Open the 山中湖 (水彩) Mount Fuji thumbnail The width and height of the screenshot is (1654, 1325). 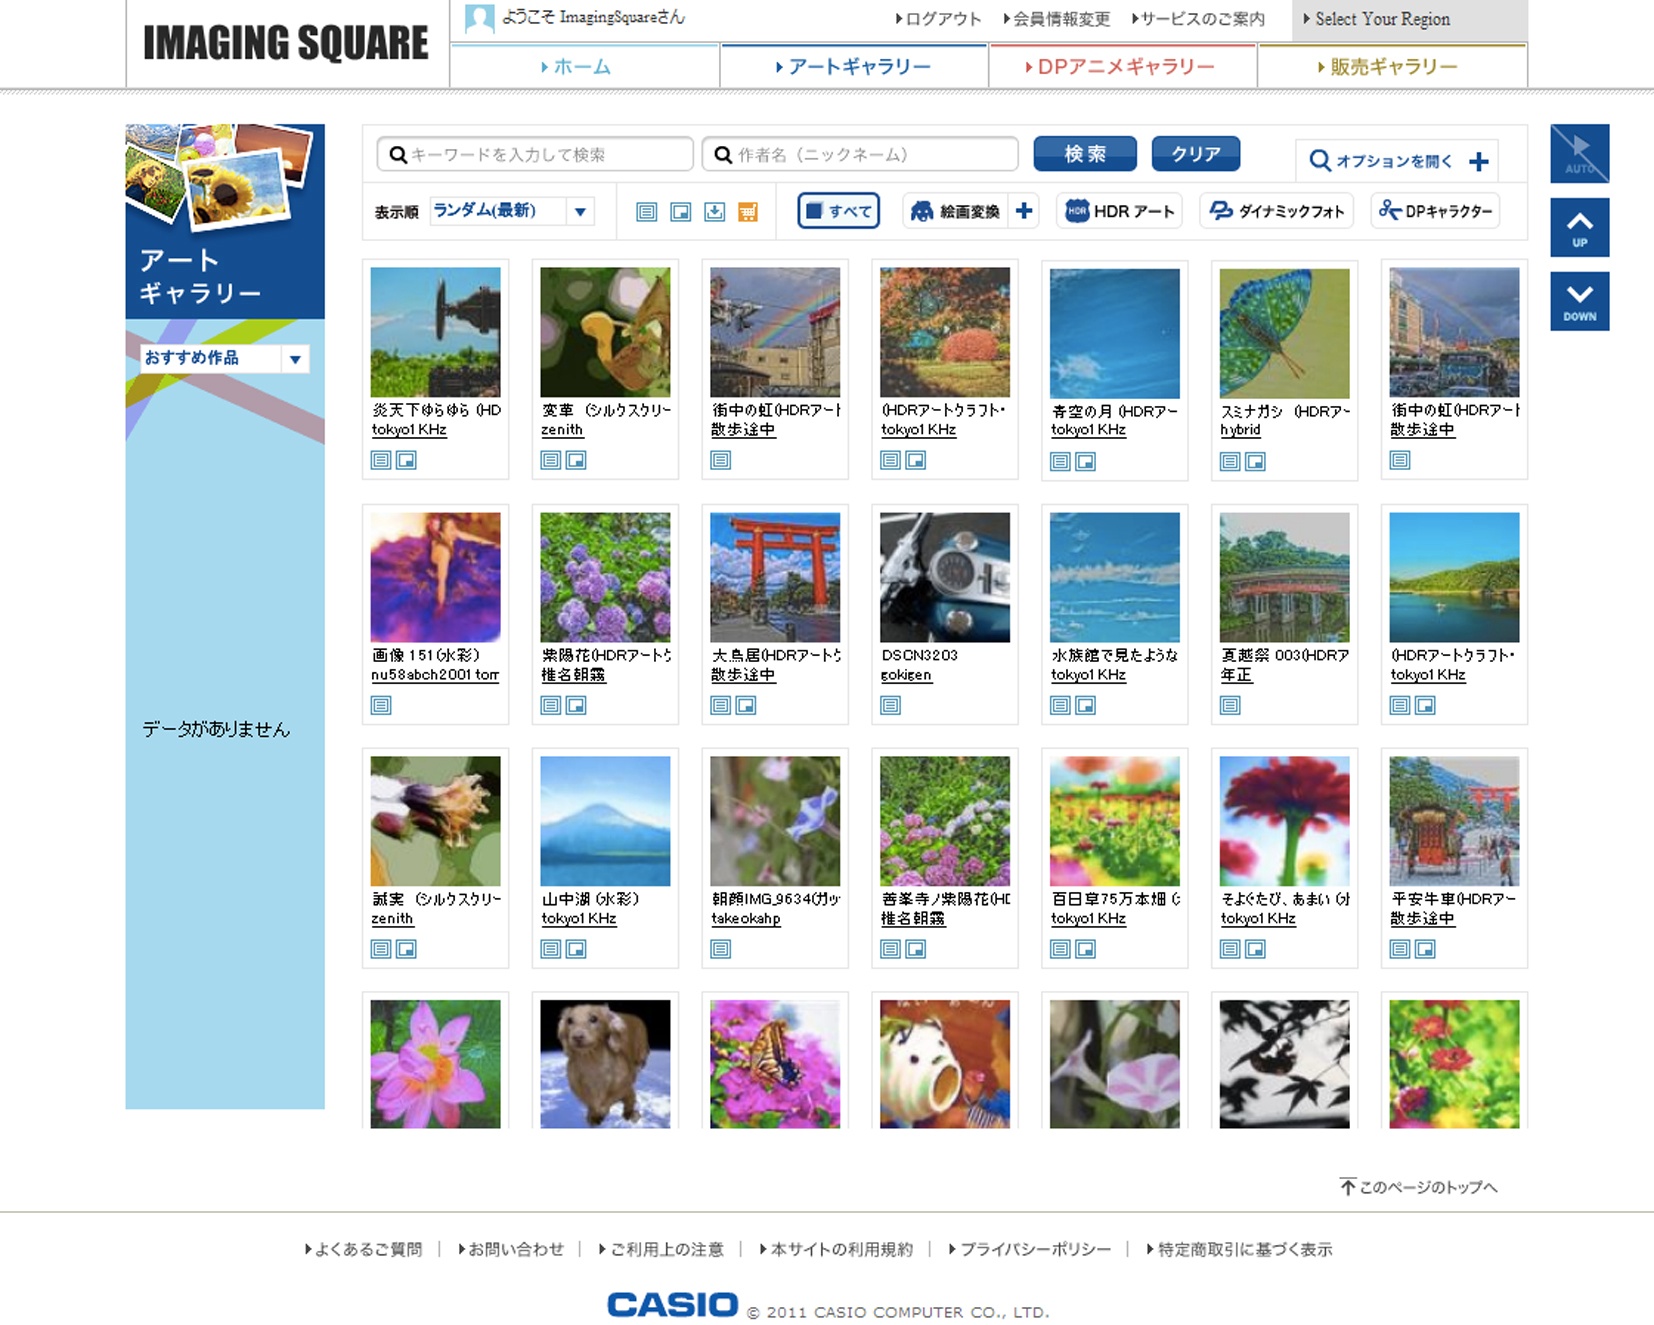[x=605, y=821]
